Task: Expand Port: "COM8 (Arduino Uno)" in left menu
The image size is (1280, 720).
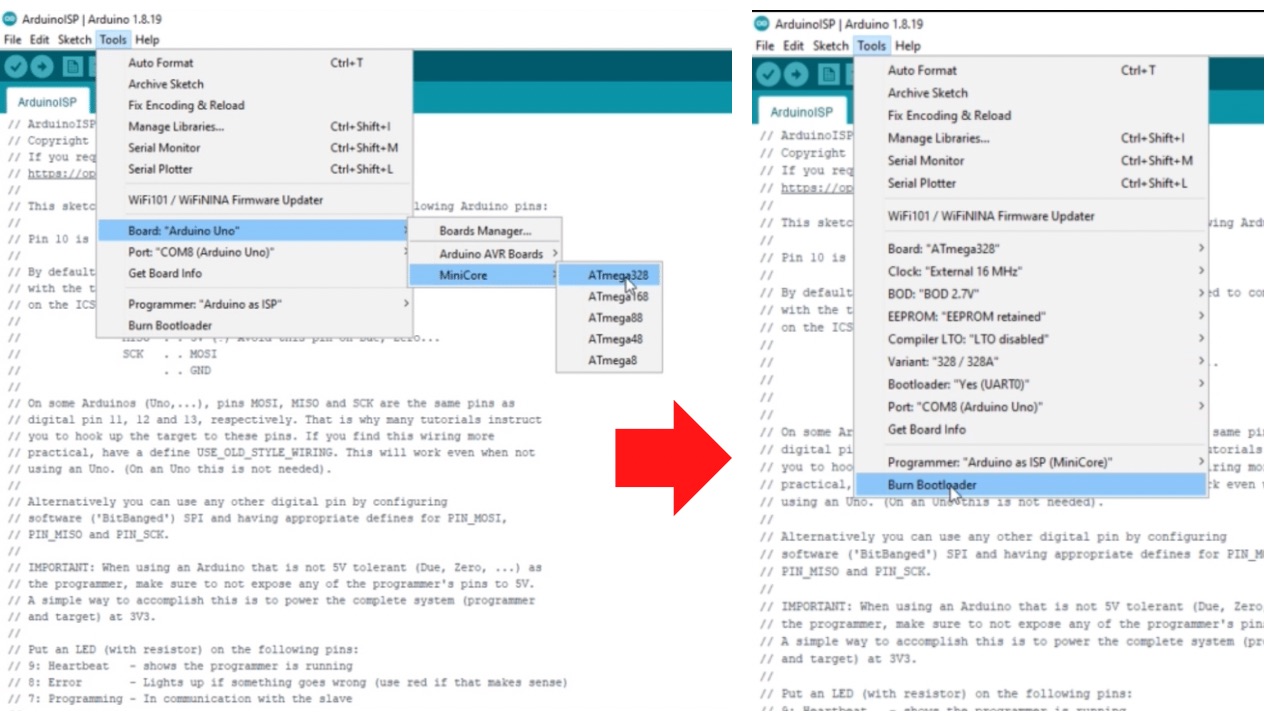Action: click(x=254, y=252)
